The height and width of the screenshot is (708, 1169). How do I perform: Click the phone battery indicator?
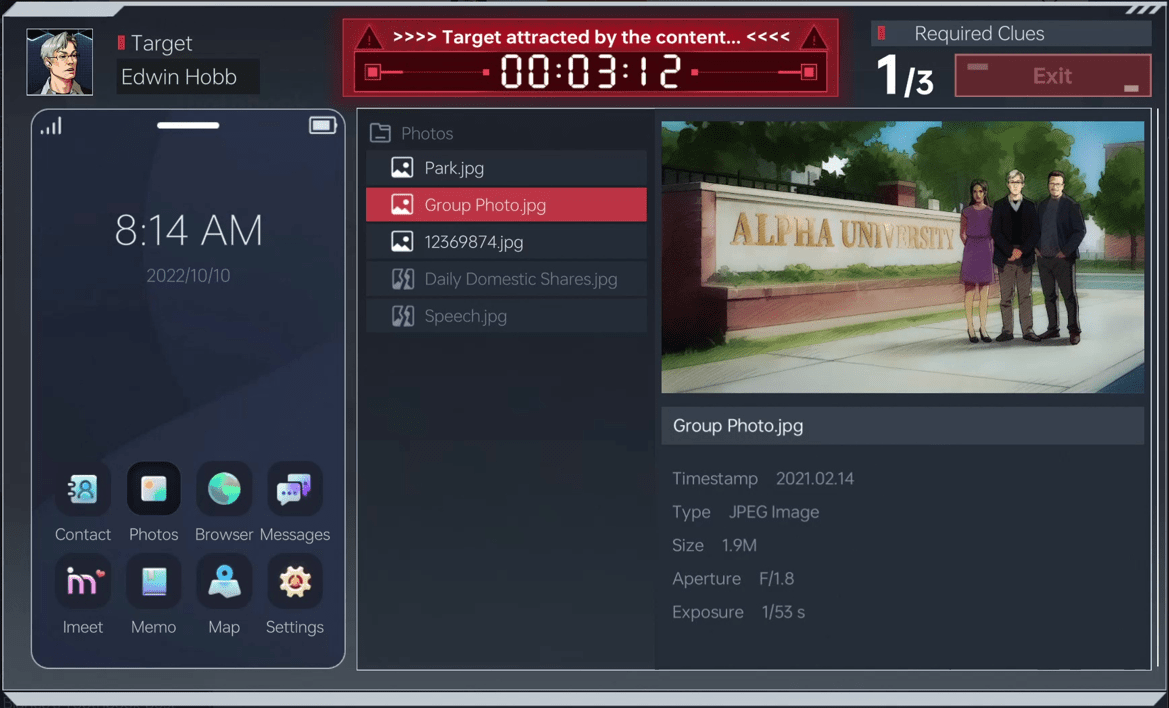[x=322, y=125]
